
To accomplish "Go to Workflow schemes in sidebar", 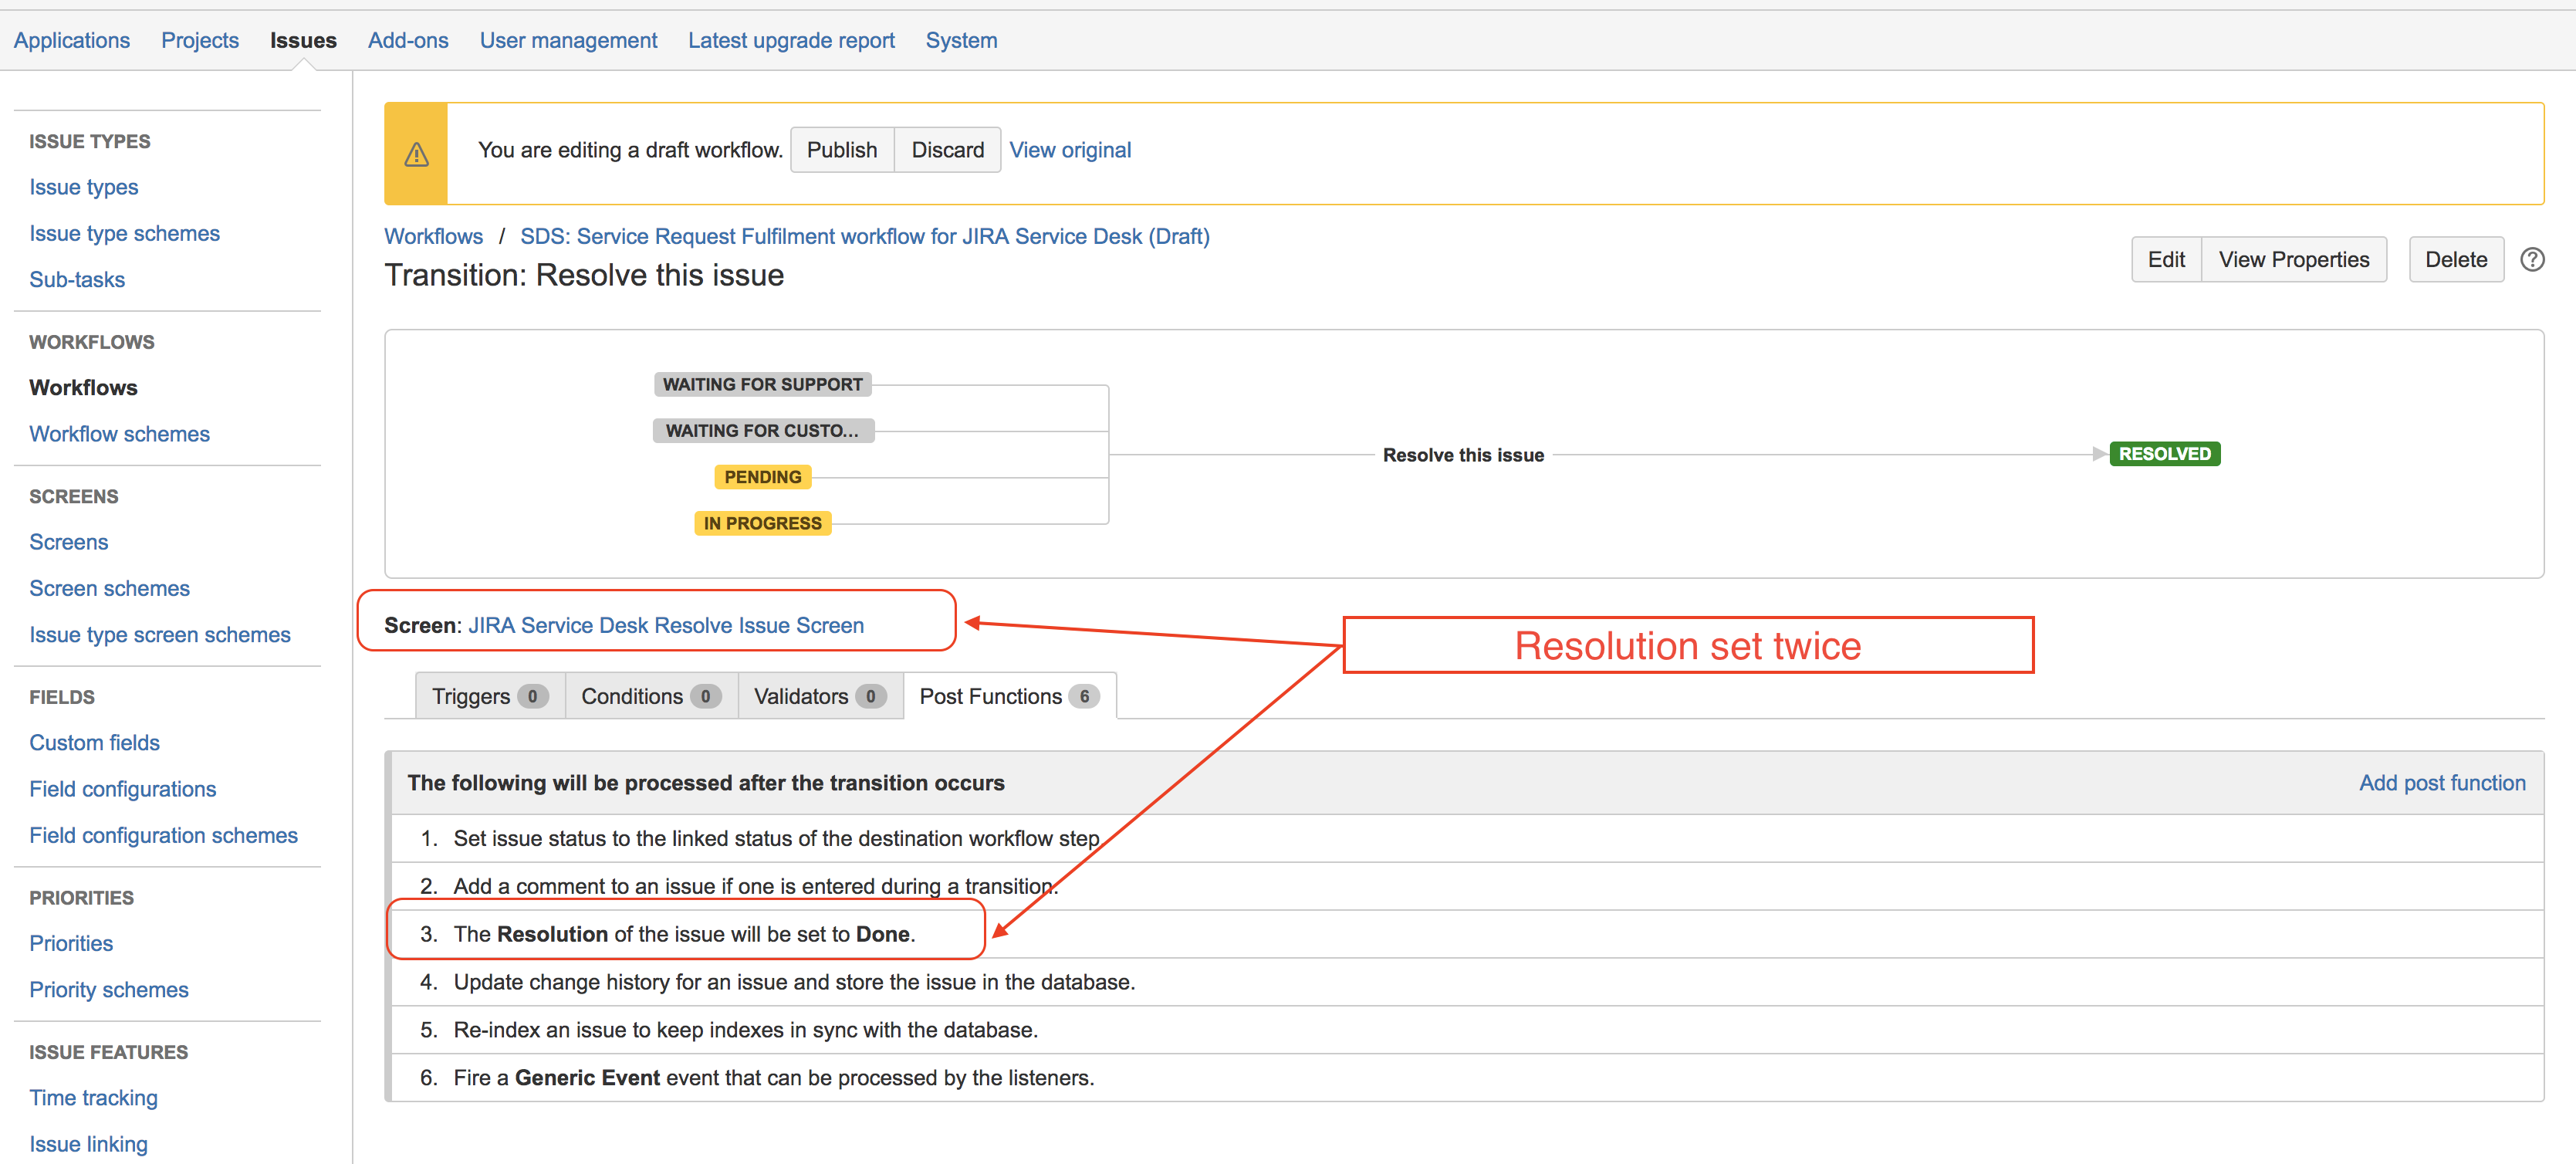I will pos(119,434).
